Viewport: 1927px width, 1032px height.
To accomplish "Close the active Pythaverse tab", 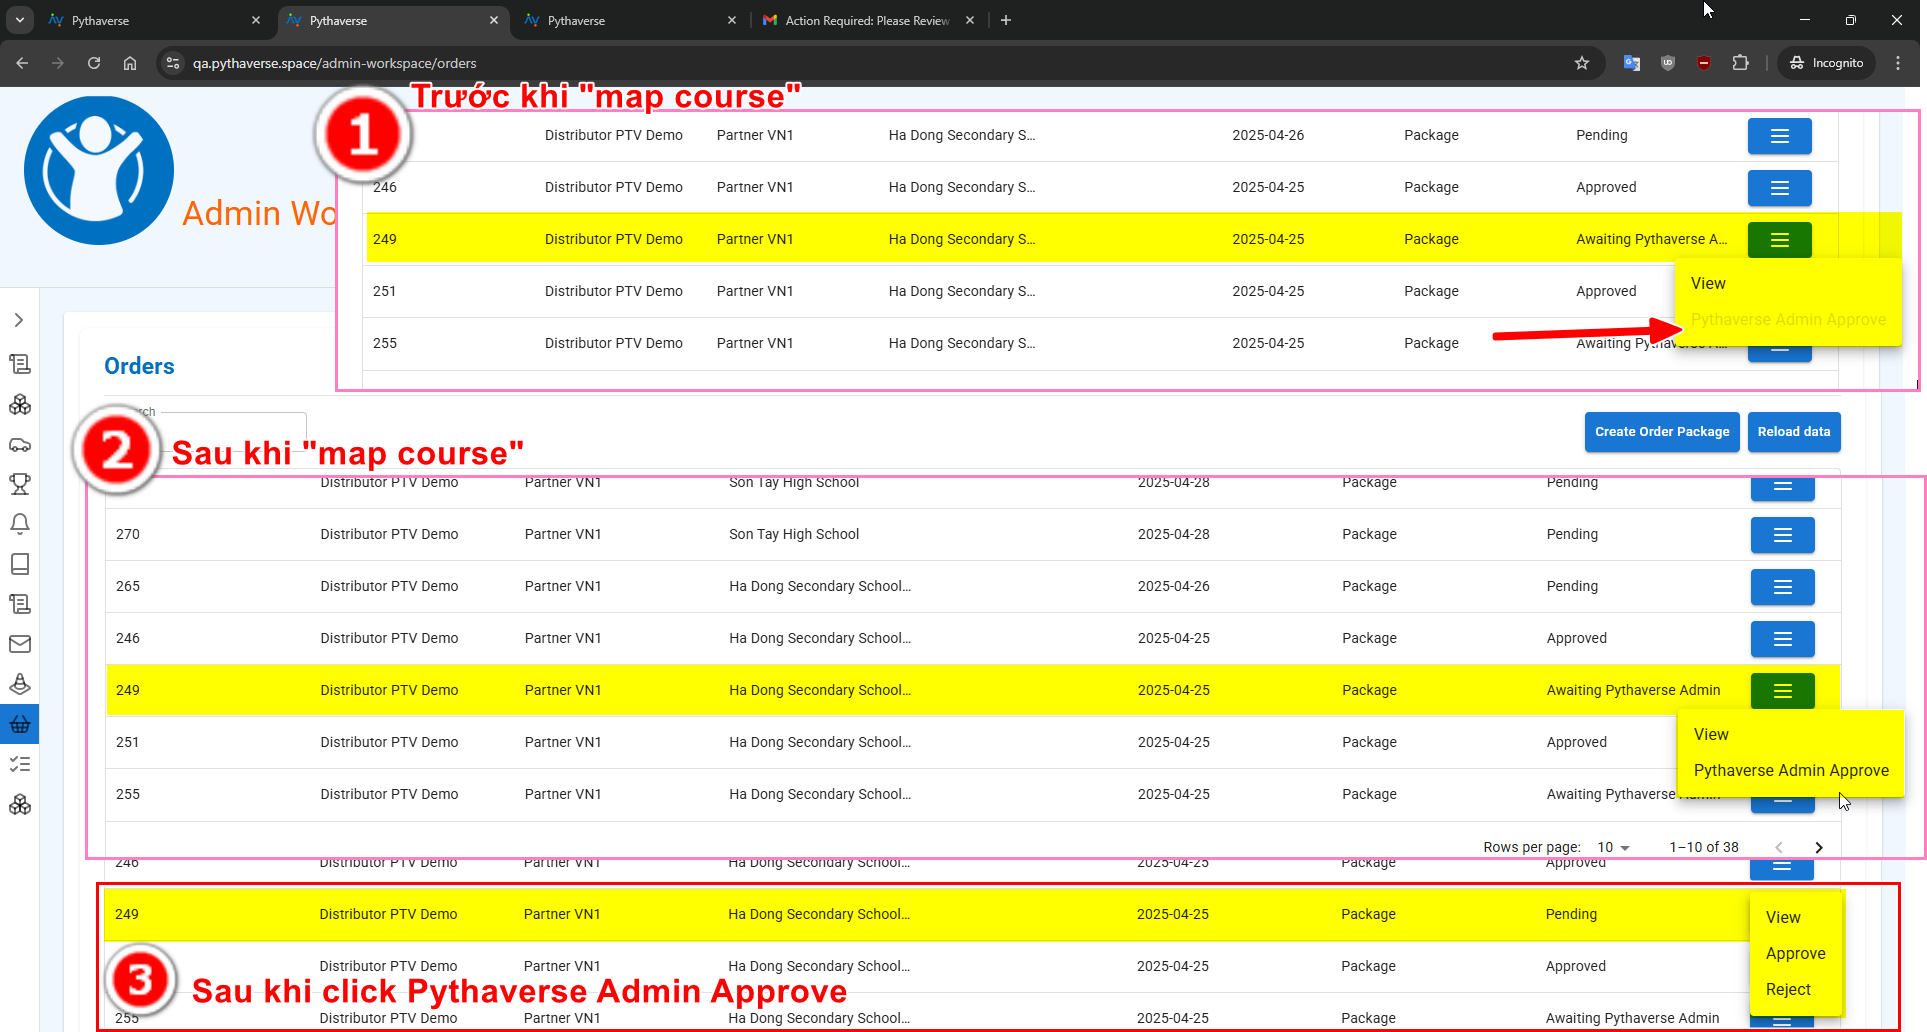I will pyautogui.click(x=494, y=20).
